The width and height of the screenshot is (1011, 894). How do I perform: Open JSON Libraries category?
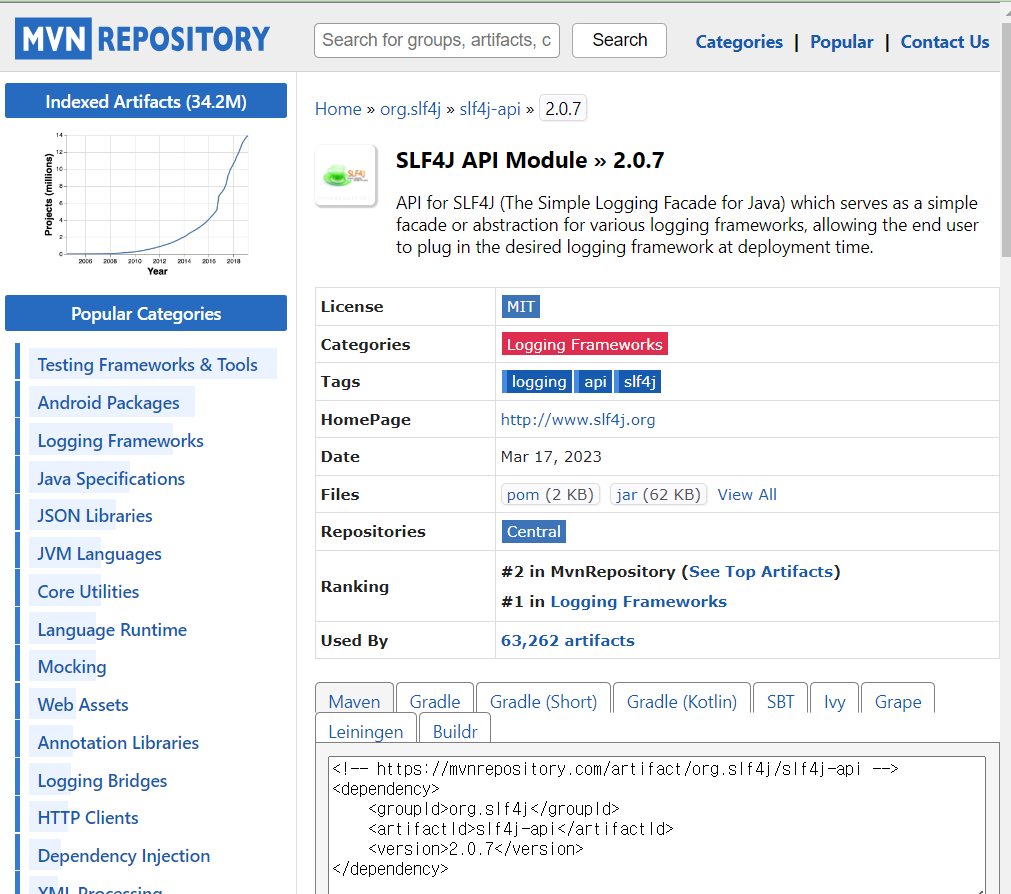coord(95,516)
